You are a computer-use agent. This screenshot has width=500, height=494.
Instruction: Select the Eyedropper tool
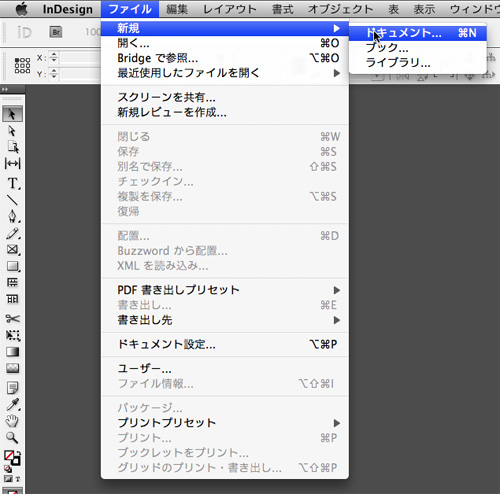(x=13, y=404)
